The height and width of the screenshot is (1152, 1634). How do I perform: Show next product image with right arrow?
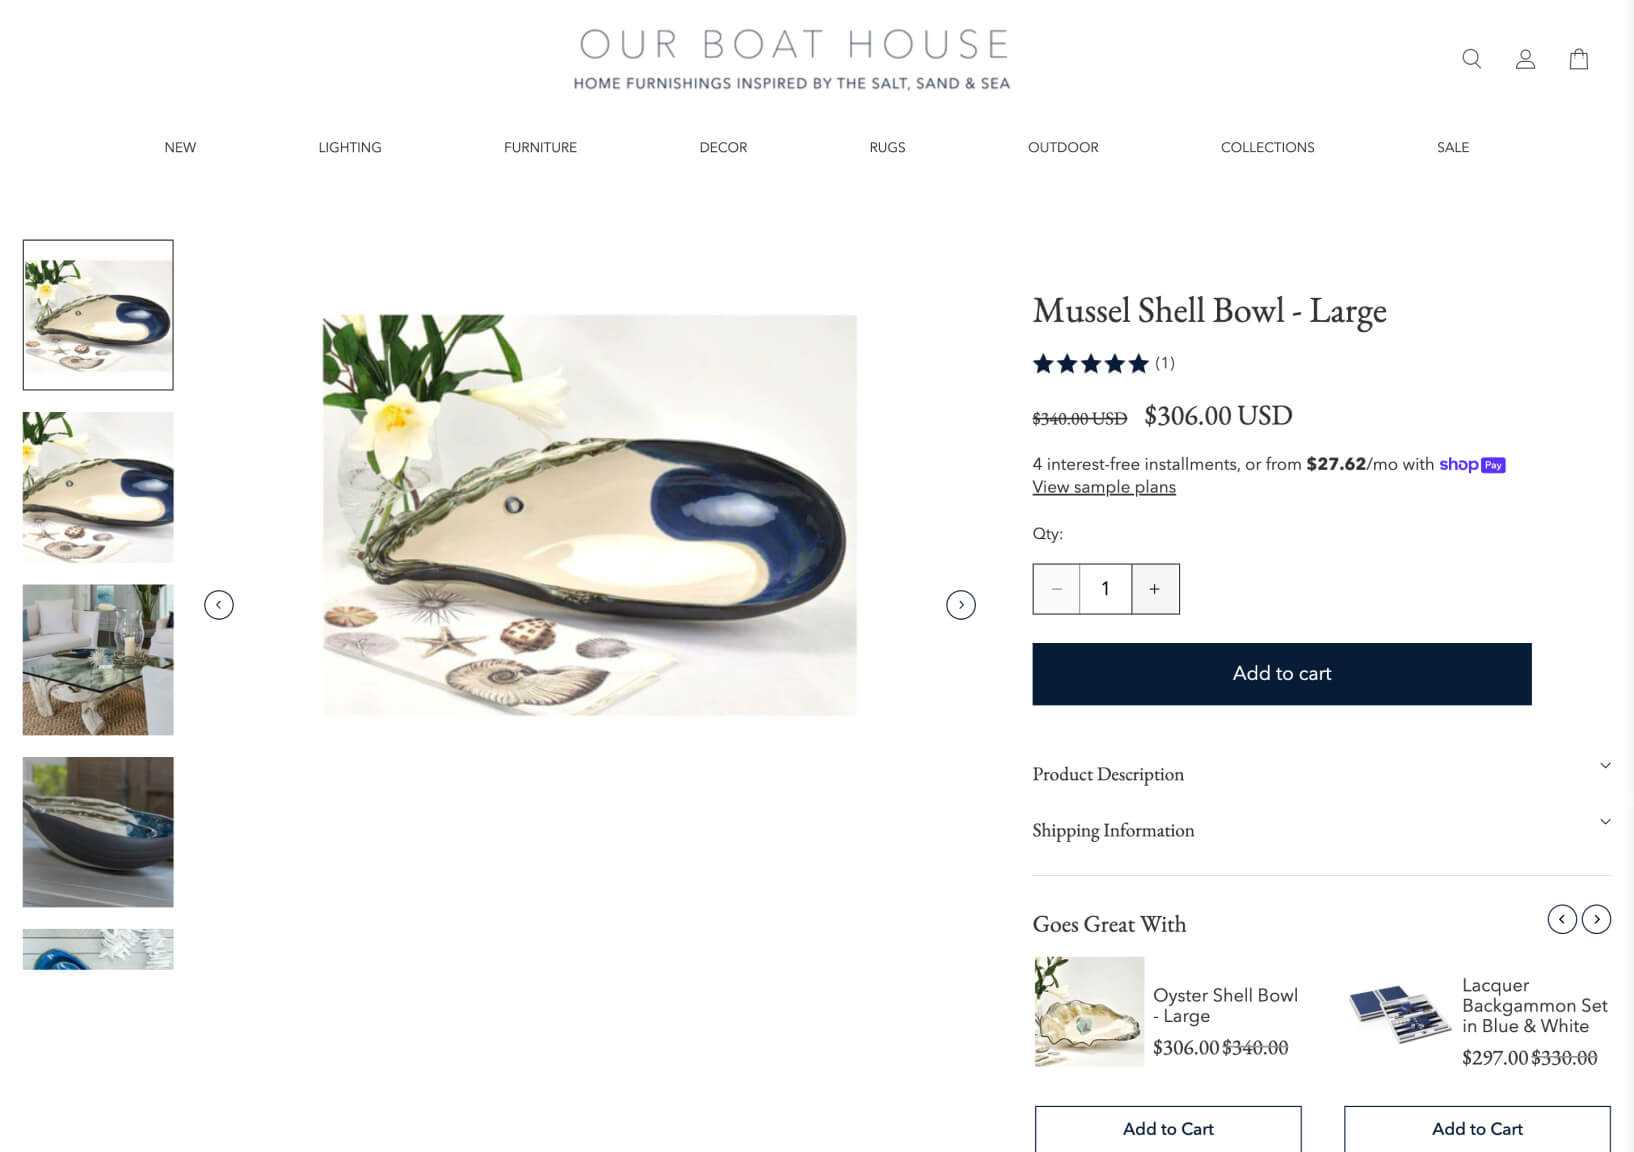click(961, 605)
